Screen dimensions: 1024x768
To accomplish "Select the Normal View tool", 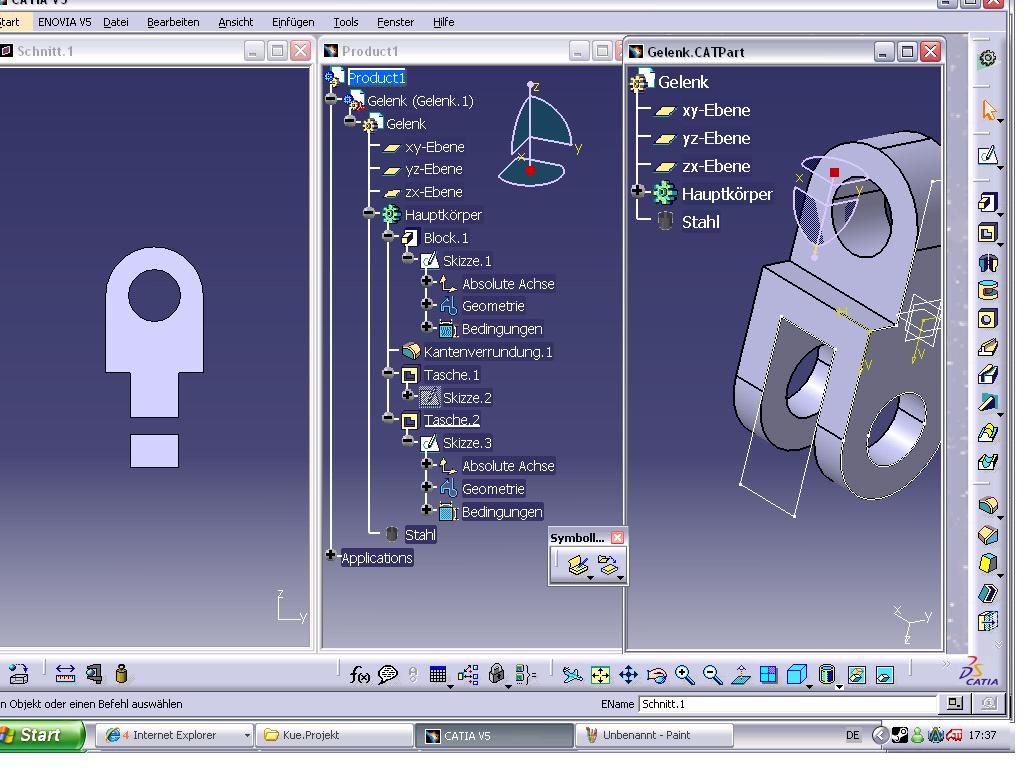I will [741, 675].
